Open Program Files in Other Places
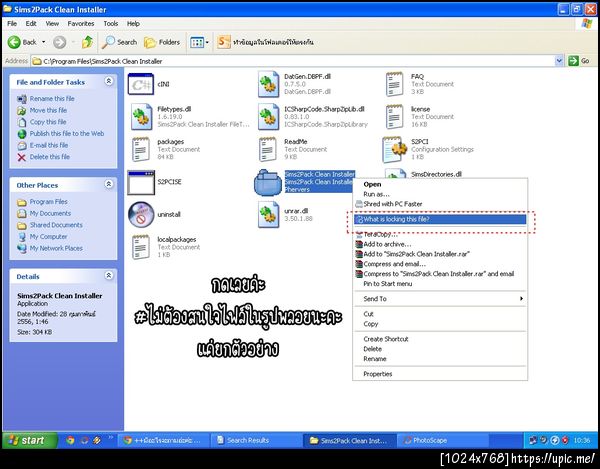600x469 pixels. click(x=48, y=202)
